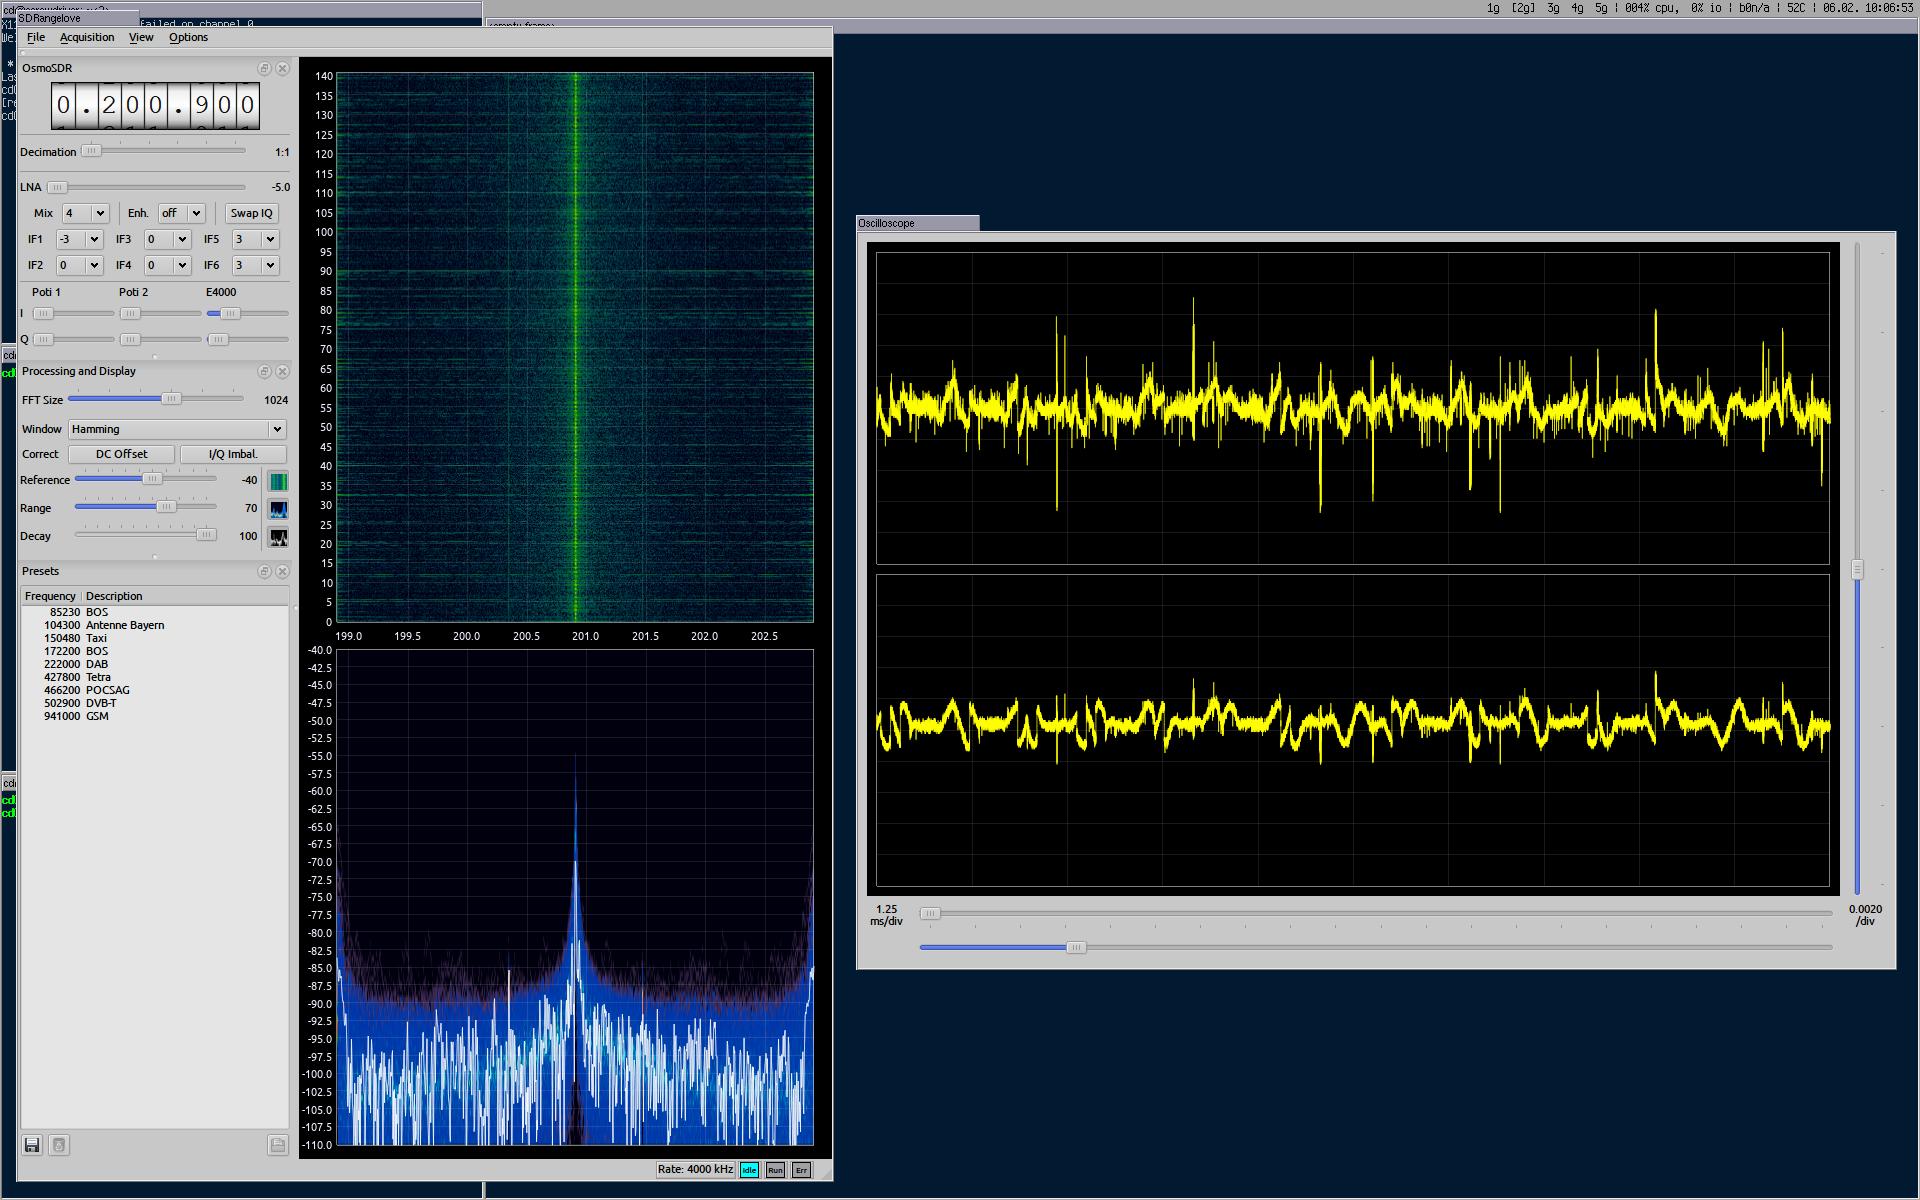Open the Enh. dropdown set to off
Viewport: 1920px width, 1200px height.
point(181,213)
